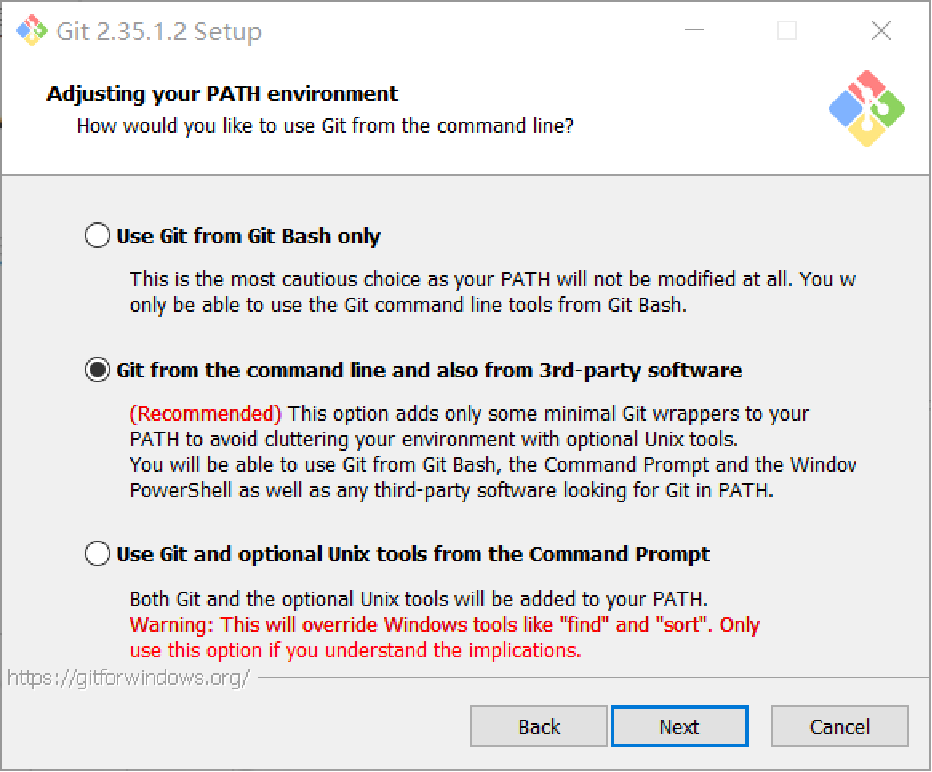Enable the optional Unix tools radio option
The image size is (932, 772).
coord(97,554)
